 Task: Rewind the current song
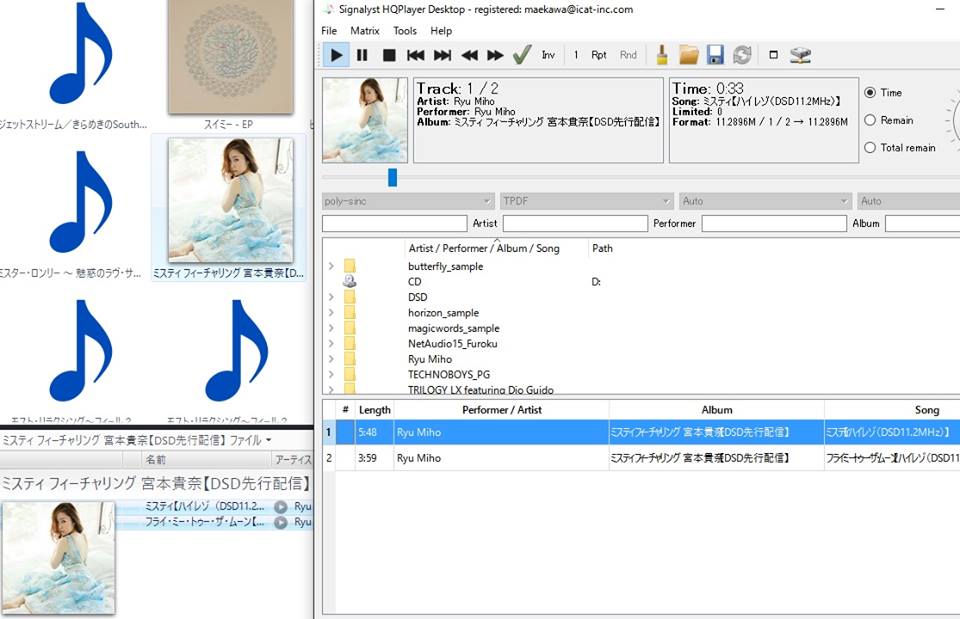point(469,55)
